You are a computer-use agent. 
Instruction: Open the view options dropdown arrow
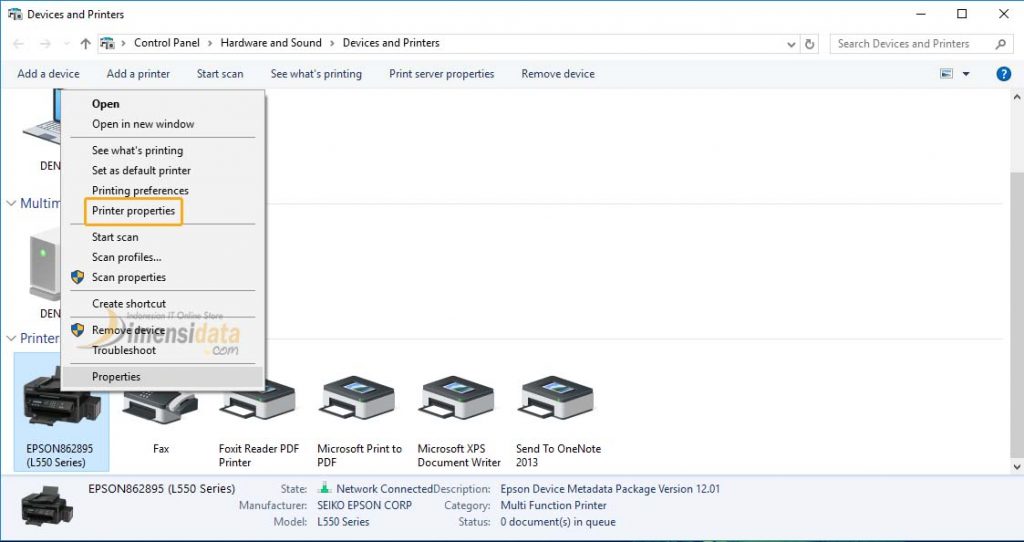[966, 74]
